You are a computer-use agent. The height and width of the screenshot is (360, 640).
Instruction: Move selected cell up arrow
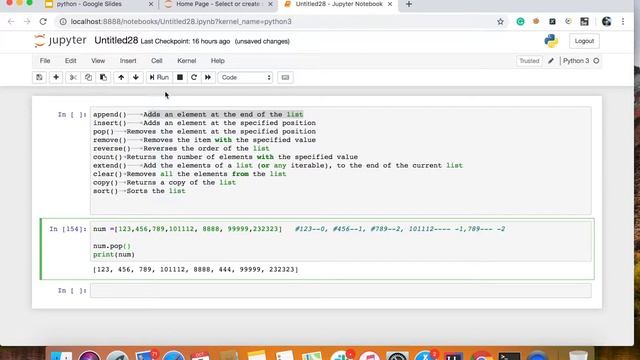click(x=121, y=77)
